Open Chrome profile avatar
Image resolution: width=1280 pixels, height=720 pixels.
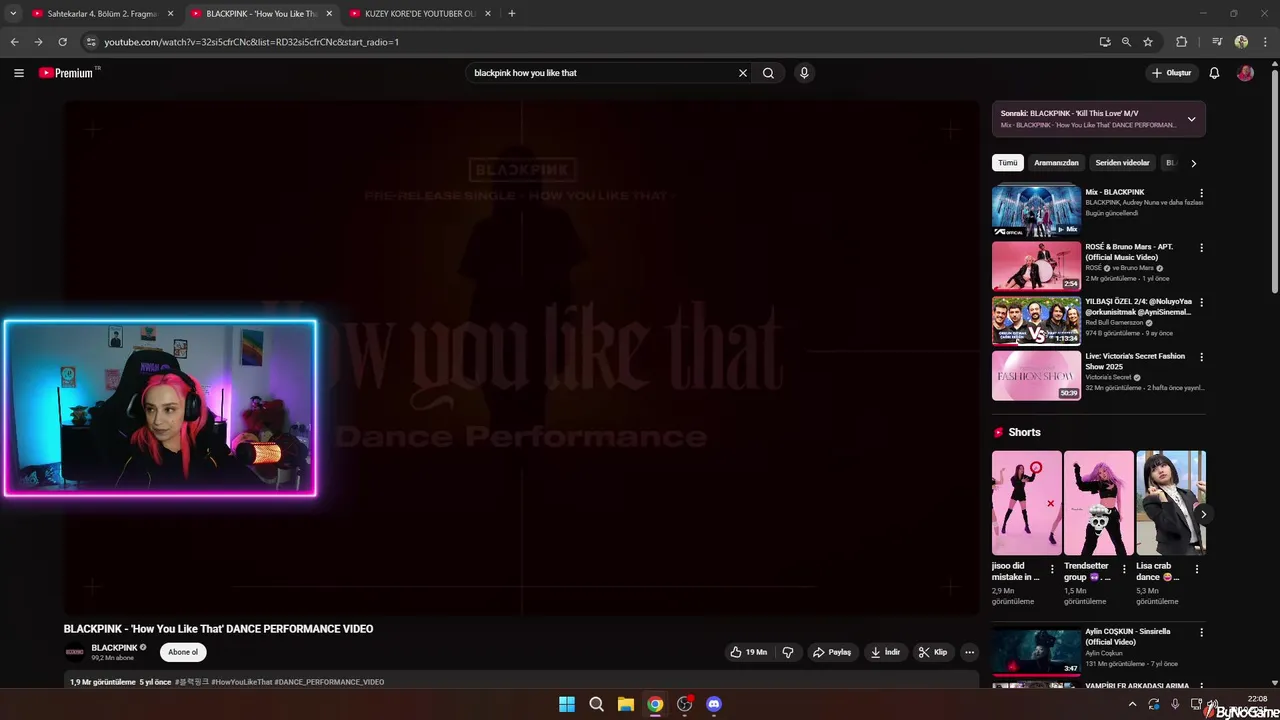[x=1241, y=42]
